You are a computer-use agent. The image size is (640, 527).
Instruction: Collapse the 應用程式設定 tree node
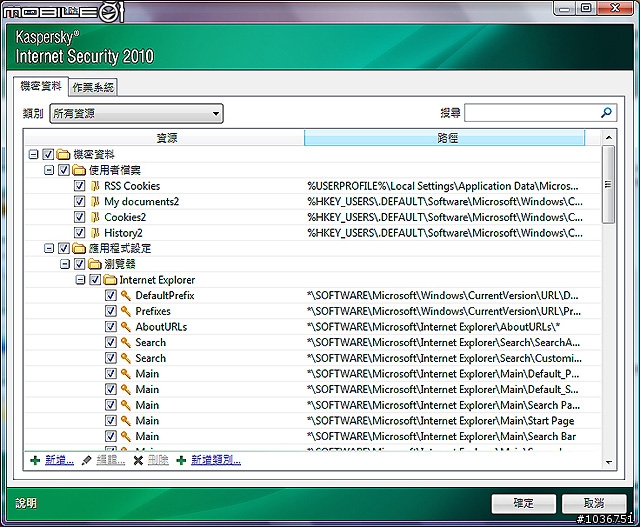pos(49,249)
